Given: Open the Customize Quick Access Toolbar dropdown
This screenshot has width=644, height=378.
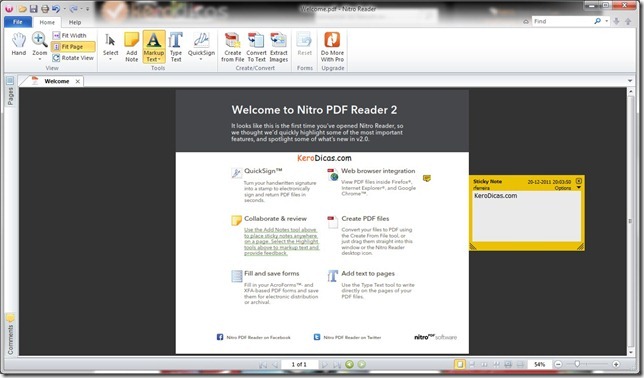Looking at the screenshot, I should pyautogui.click(x=87, y=9).
